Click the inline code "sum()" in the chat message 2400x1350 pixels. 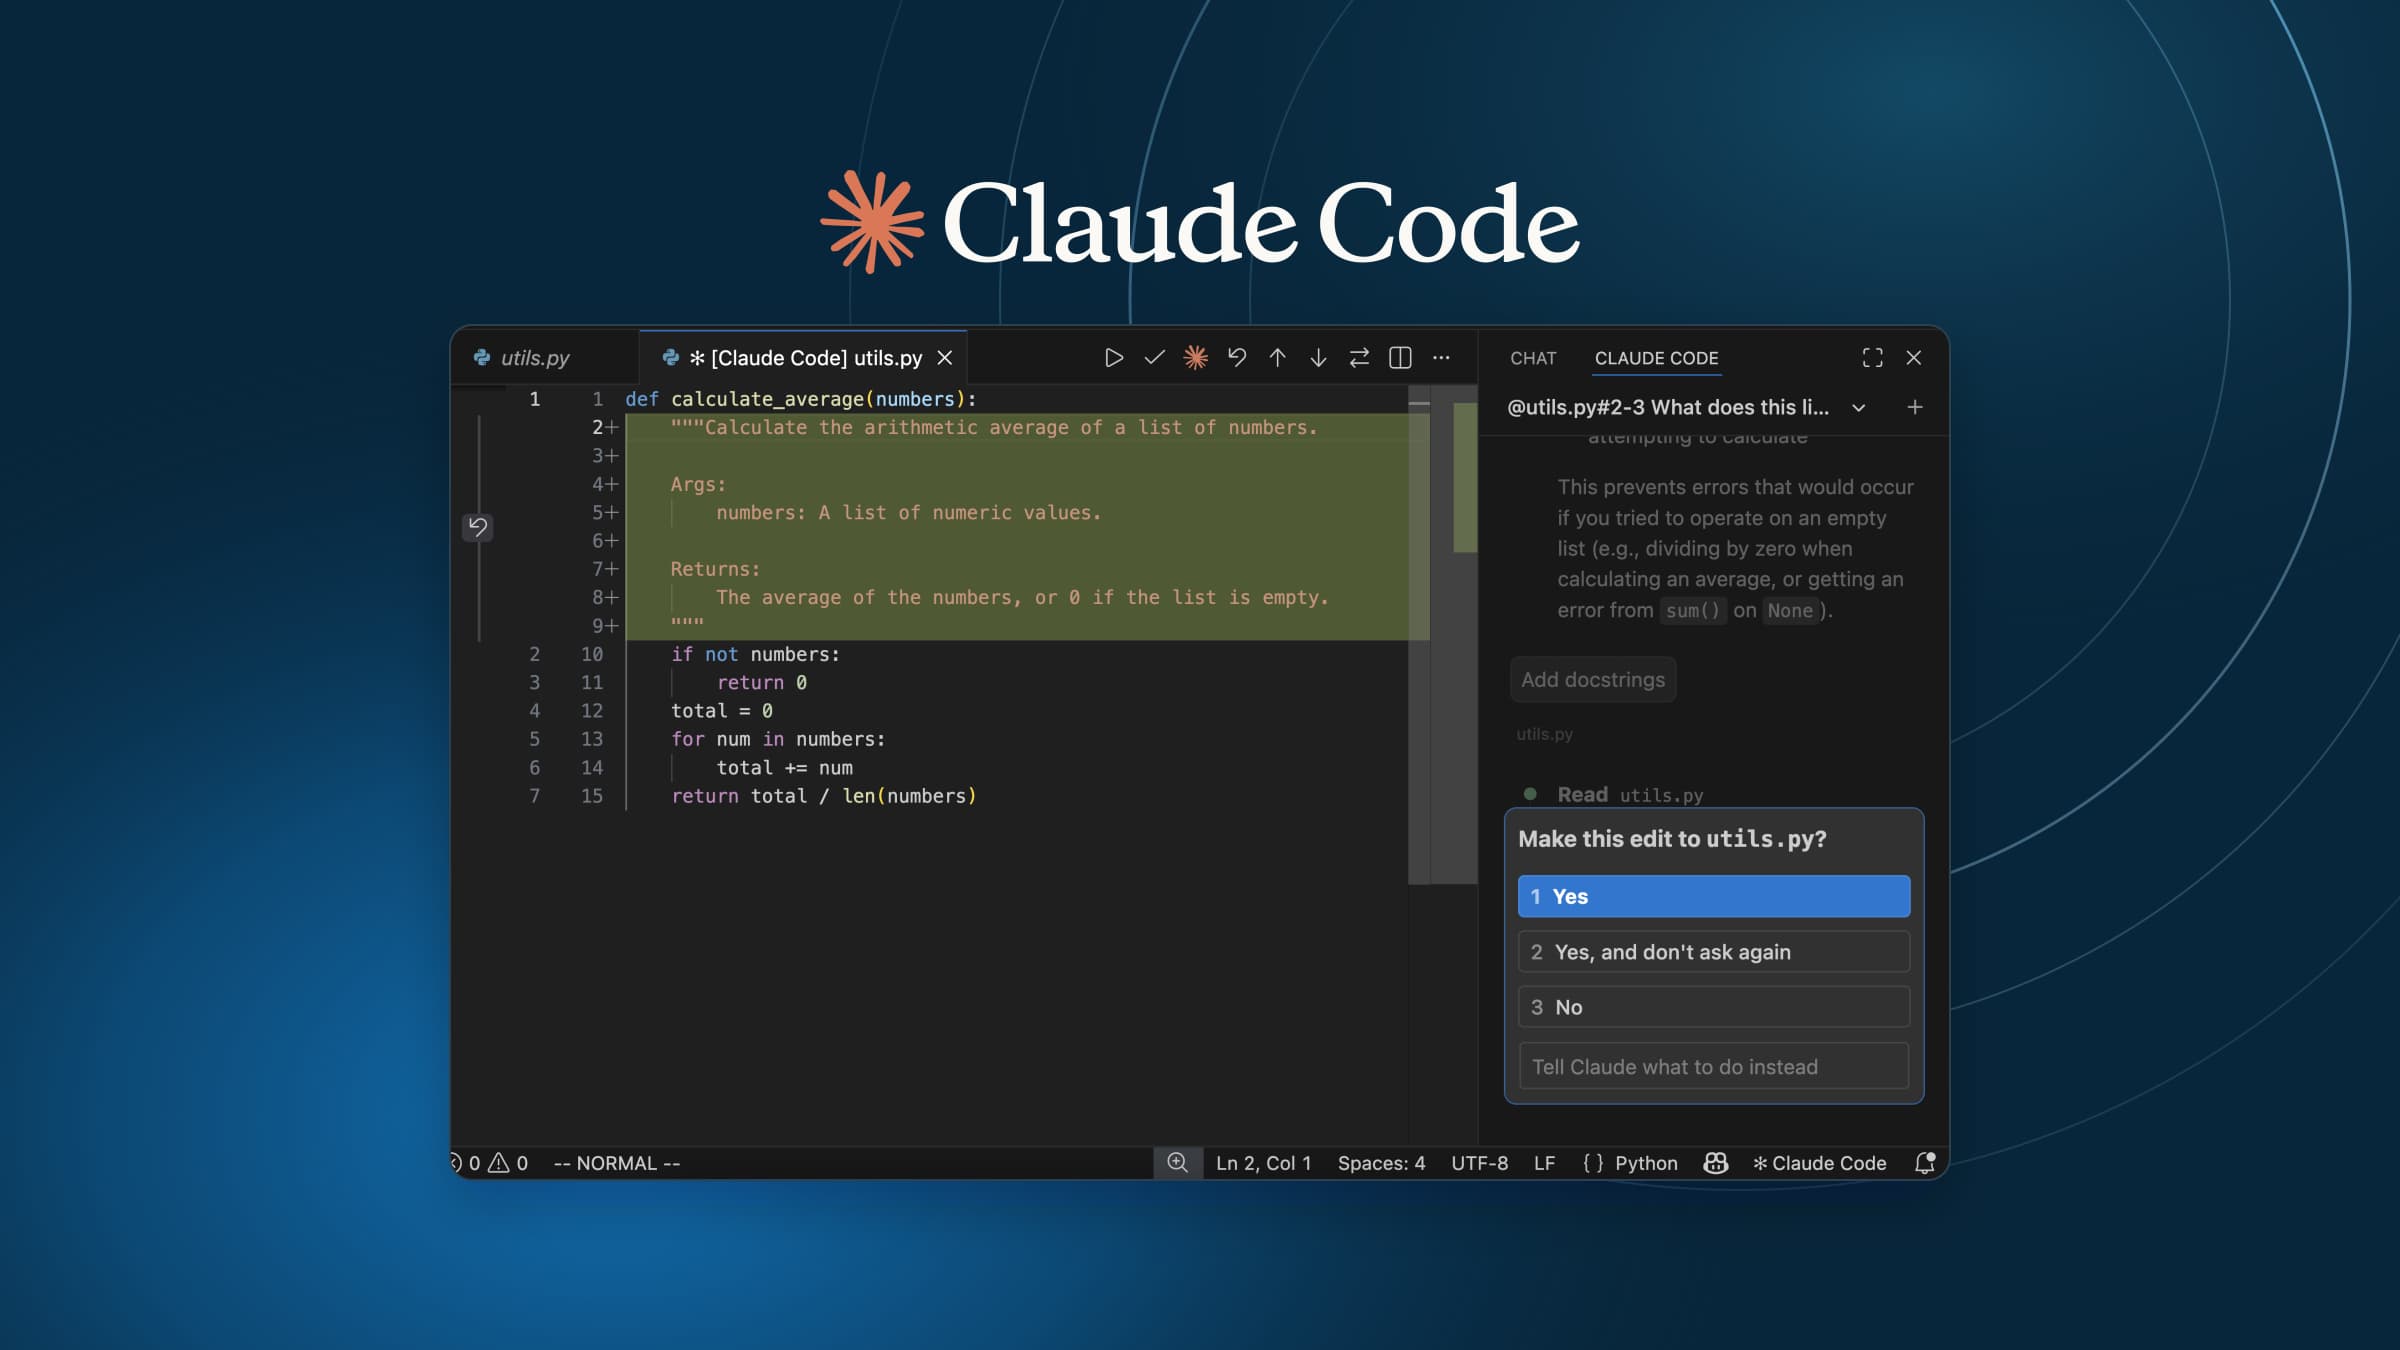tap(1692, 611)
